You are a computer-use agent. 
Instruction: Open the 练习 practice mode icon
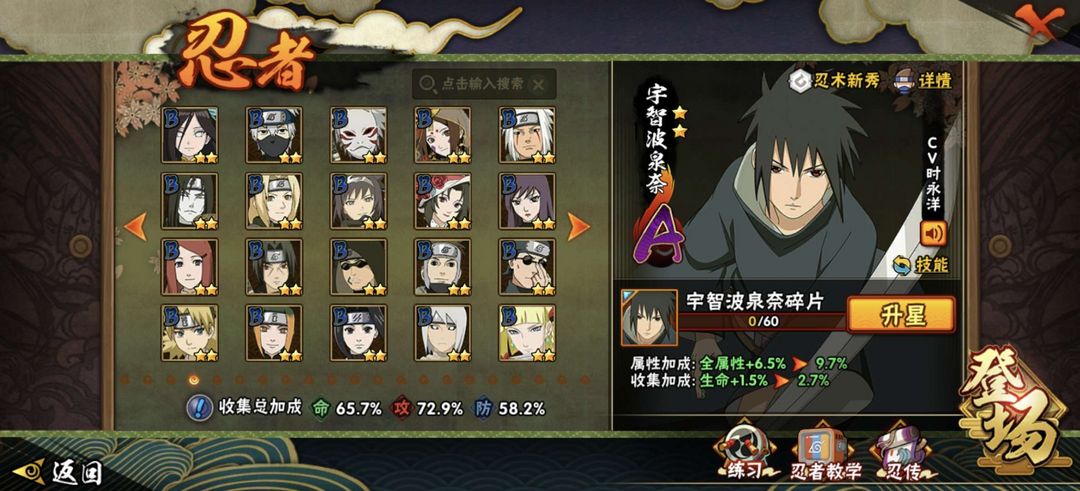[743, 450]
